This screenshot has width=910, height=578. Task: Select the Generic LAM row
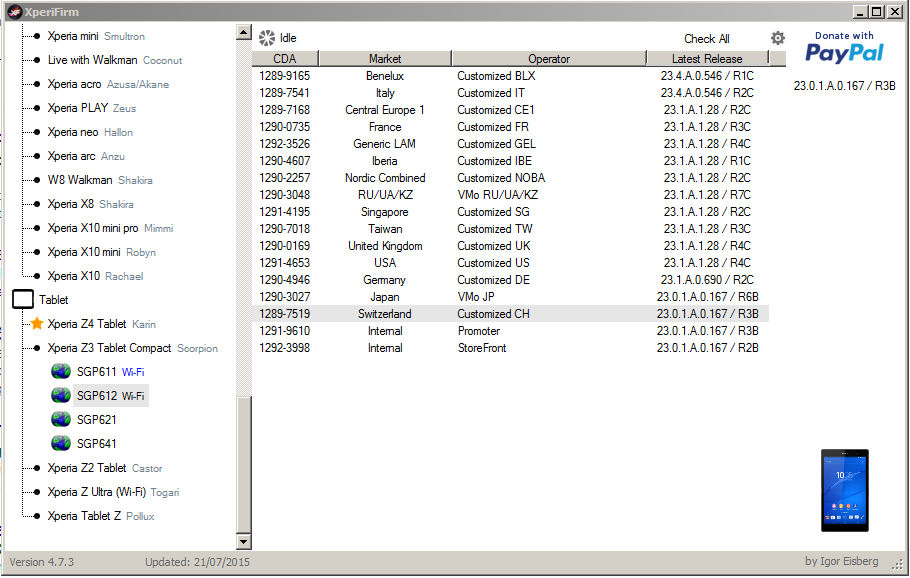(511, 144)
